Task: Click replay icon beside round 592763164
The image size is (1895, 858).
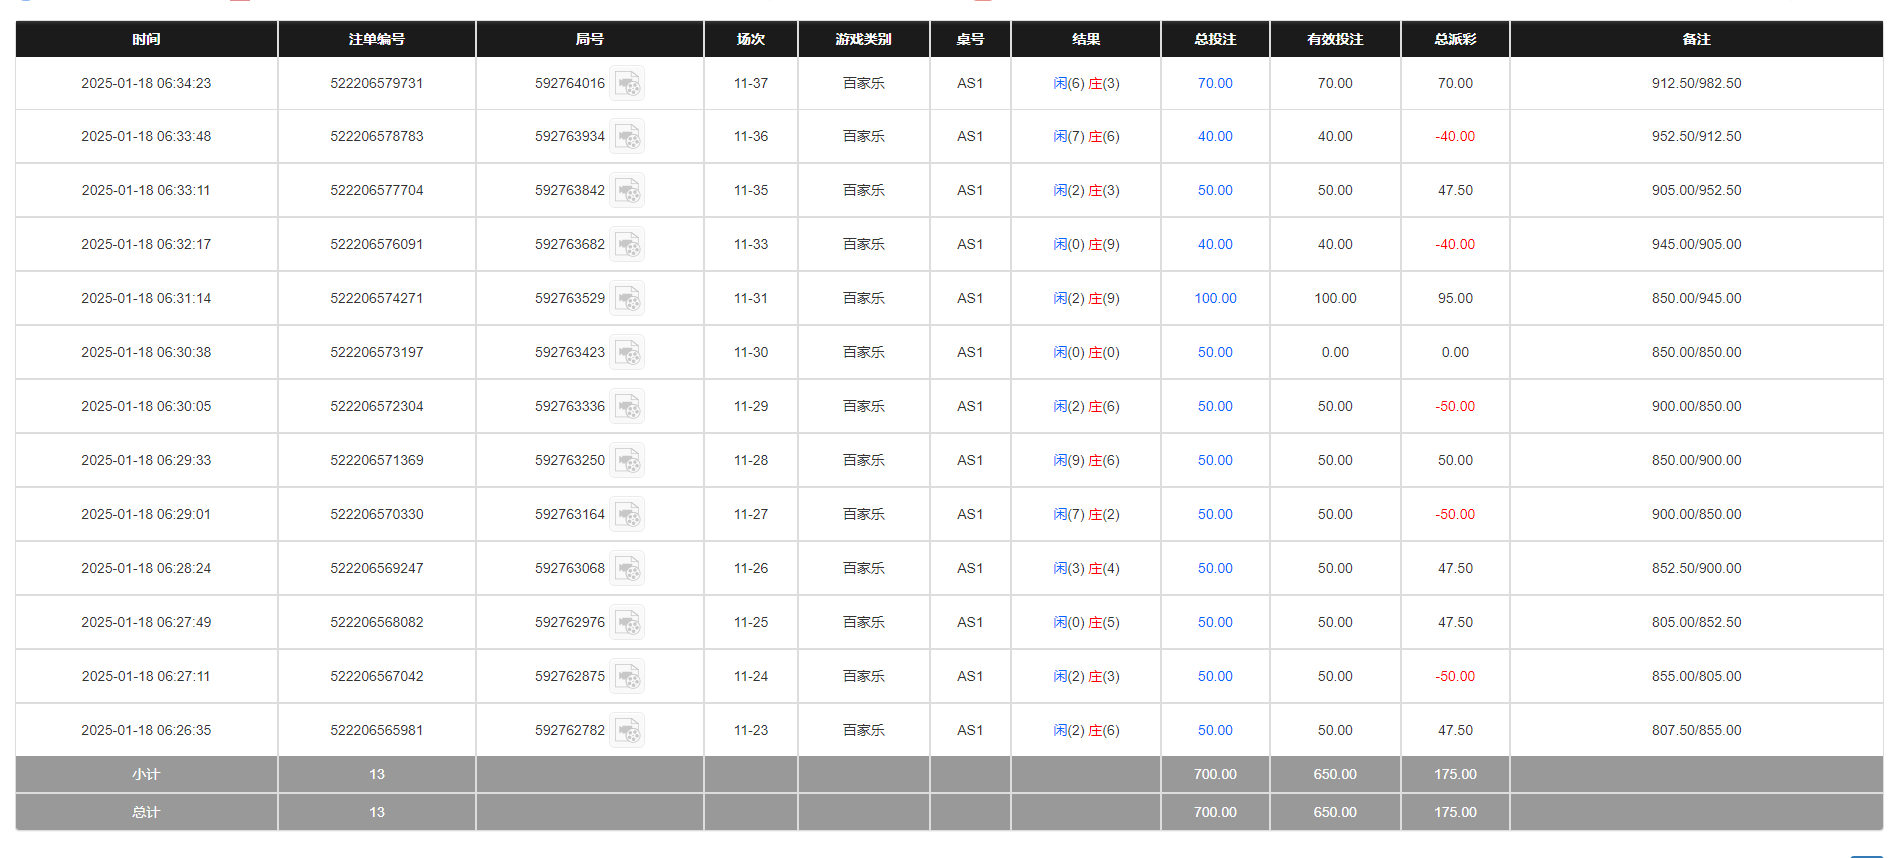Action: coord(627,515)
